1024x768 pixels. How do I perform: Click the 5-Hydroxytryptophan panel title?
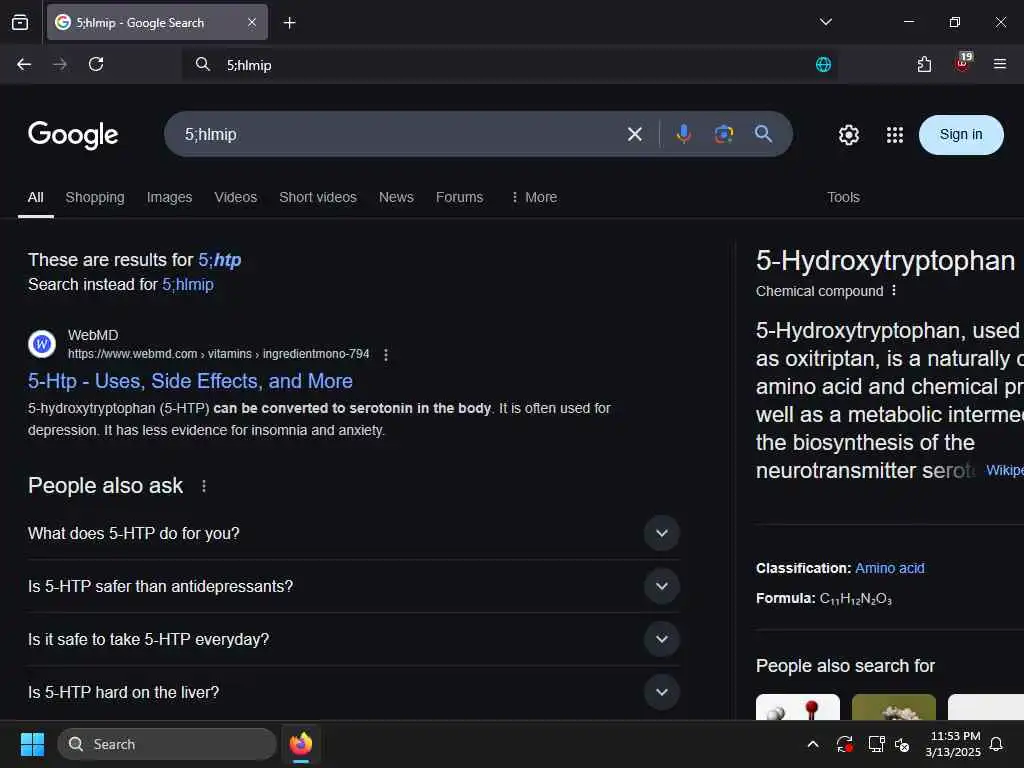[x=885, y=261]
